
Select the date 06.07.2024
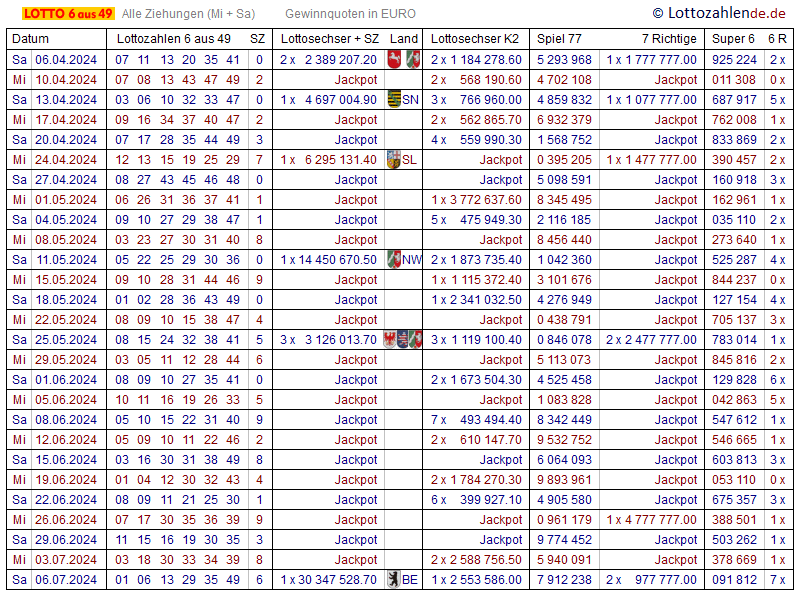(x=66, y=579)
